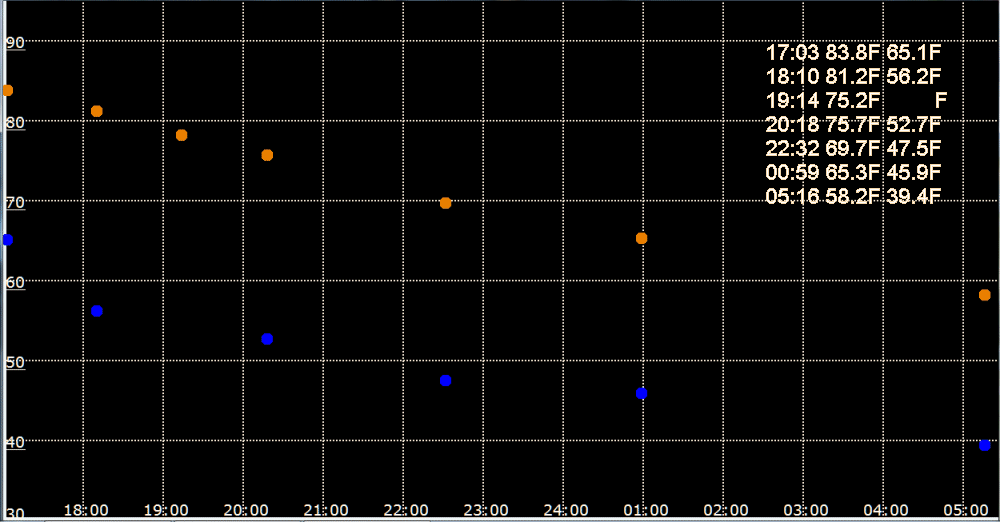Select the orange point at 58.2F
The width and height of the screenshot is (1000, 522).
(985, 295)
